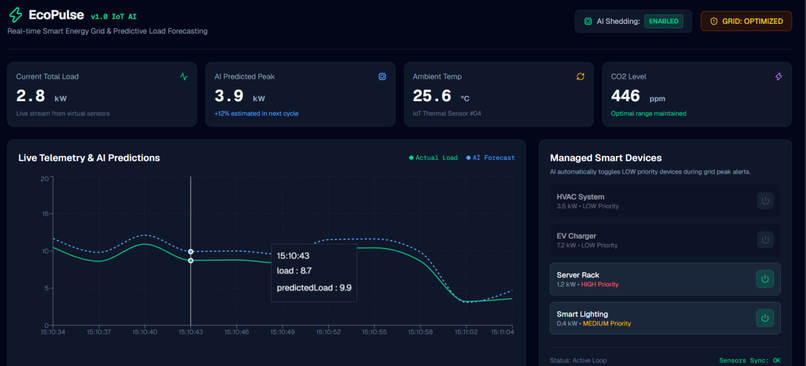
Task: Click the MEDIUM Priority label on Smart Lighting
Action: 607,324
